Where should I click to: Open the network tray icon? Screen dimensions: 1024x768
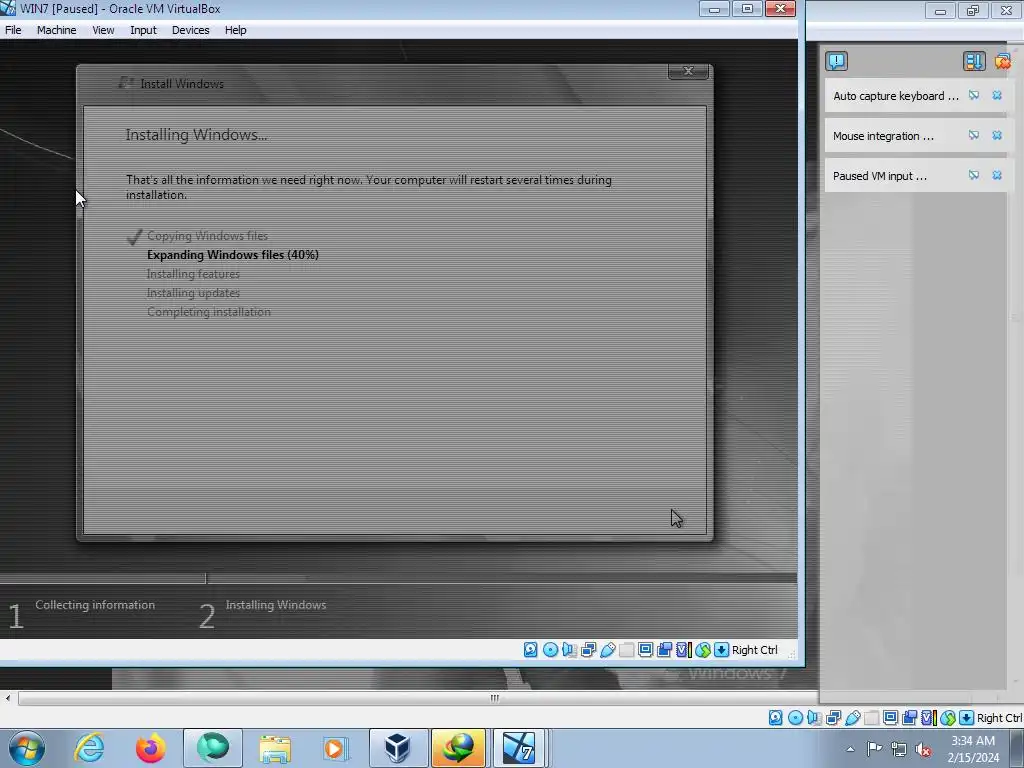[x=899, y=749]
